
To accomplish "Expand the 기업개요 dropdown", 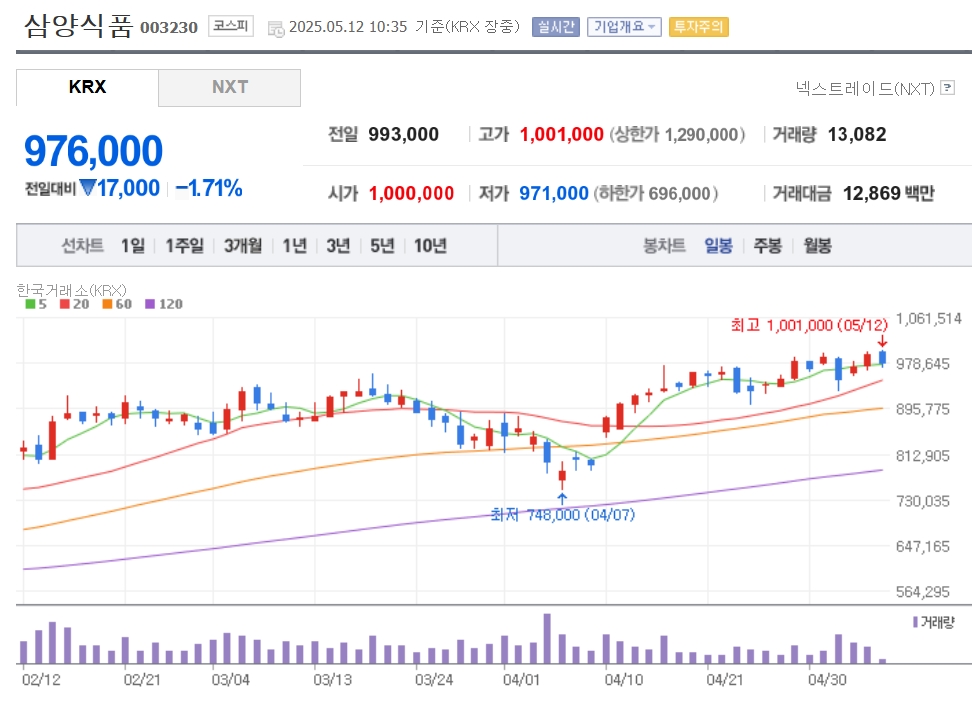I will (624, 27).
